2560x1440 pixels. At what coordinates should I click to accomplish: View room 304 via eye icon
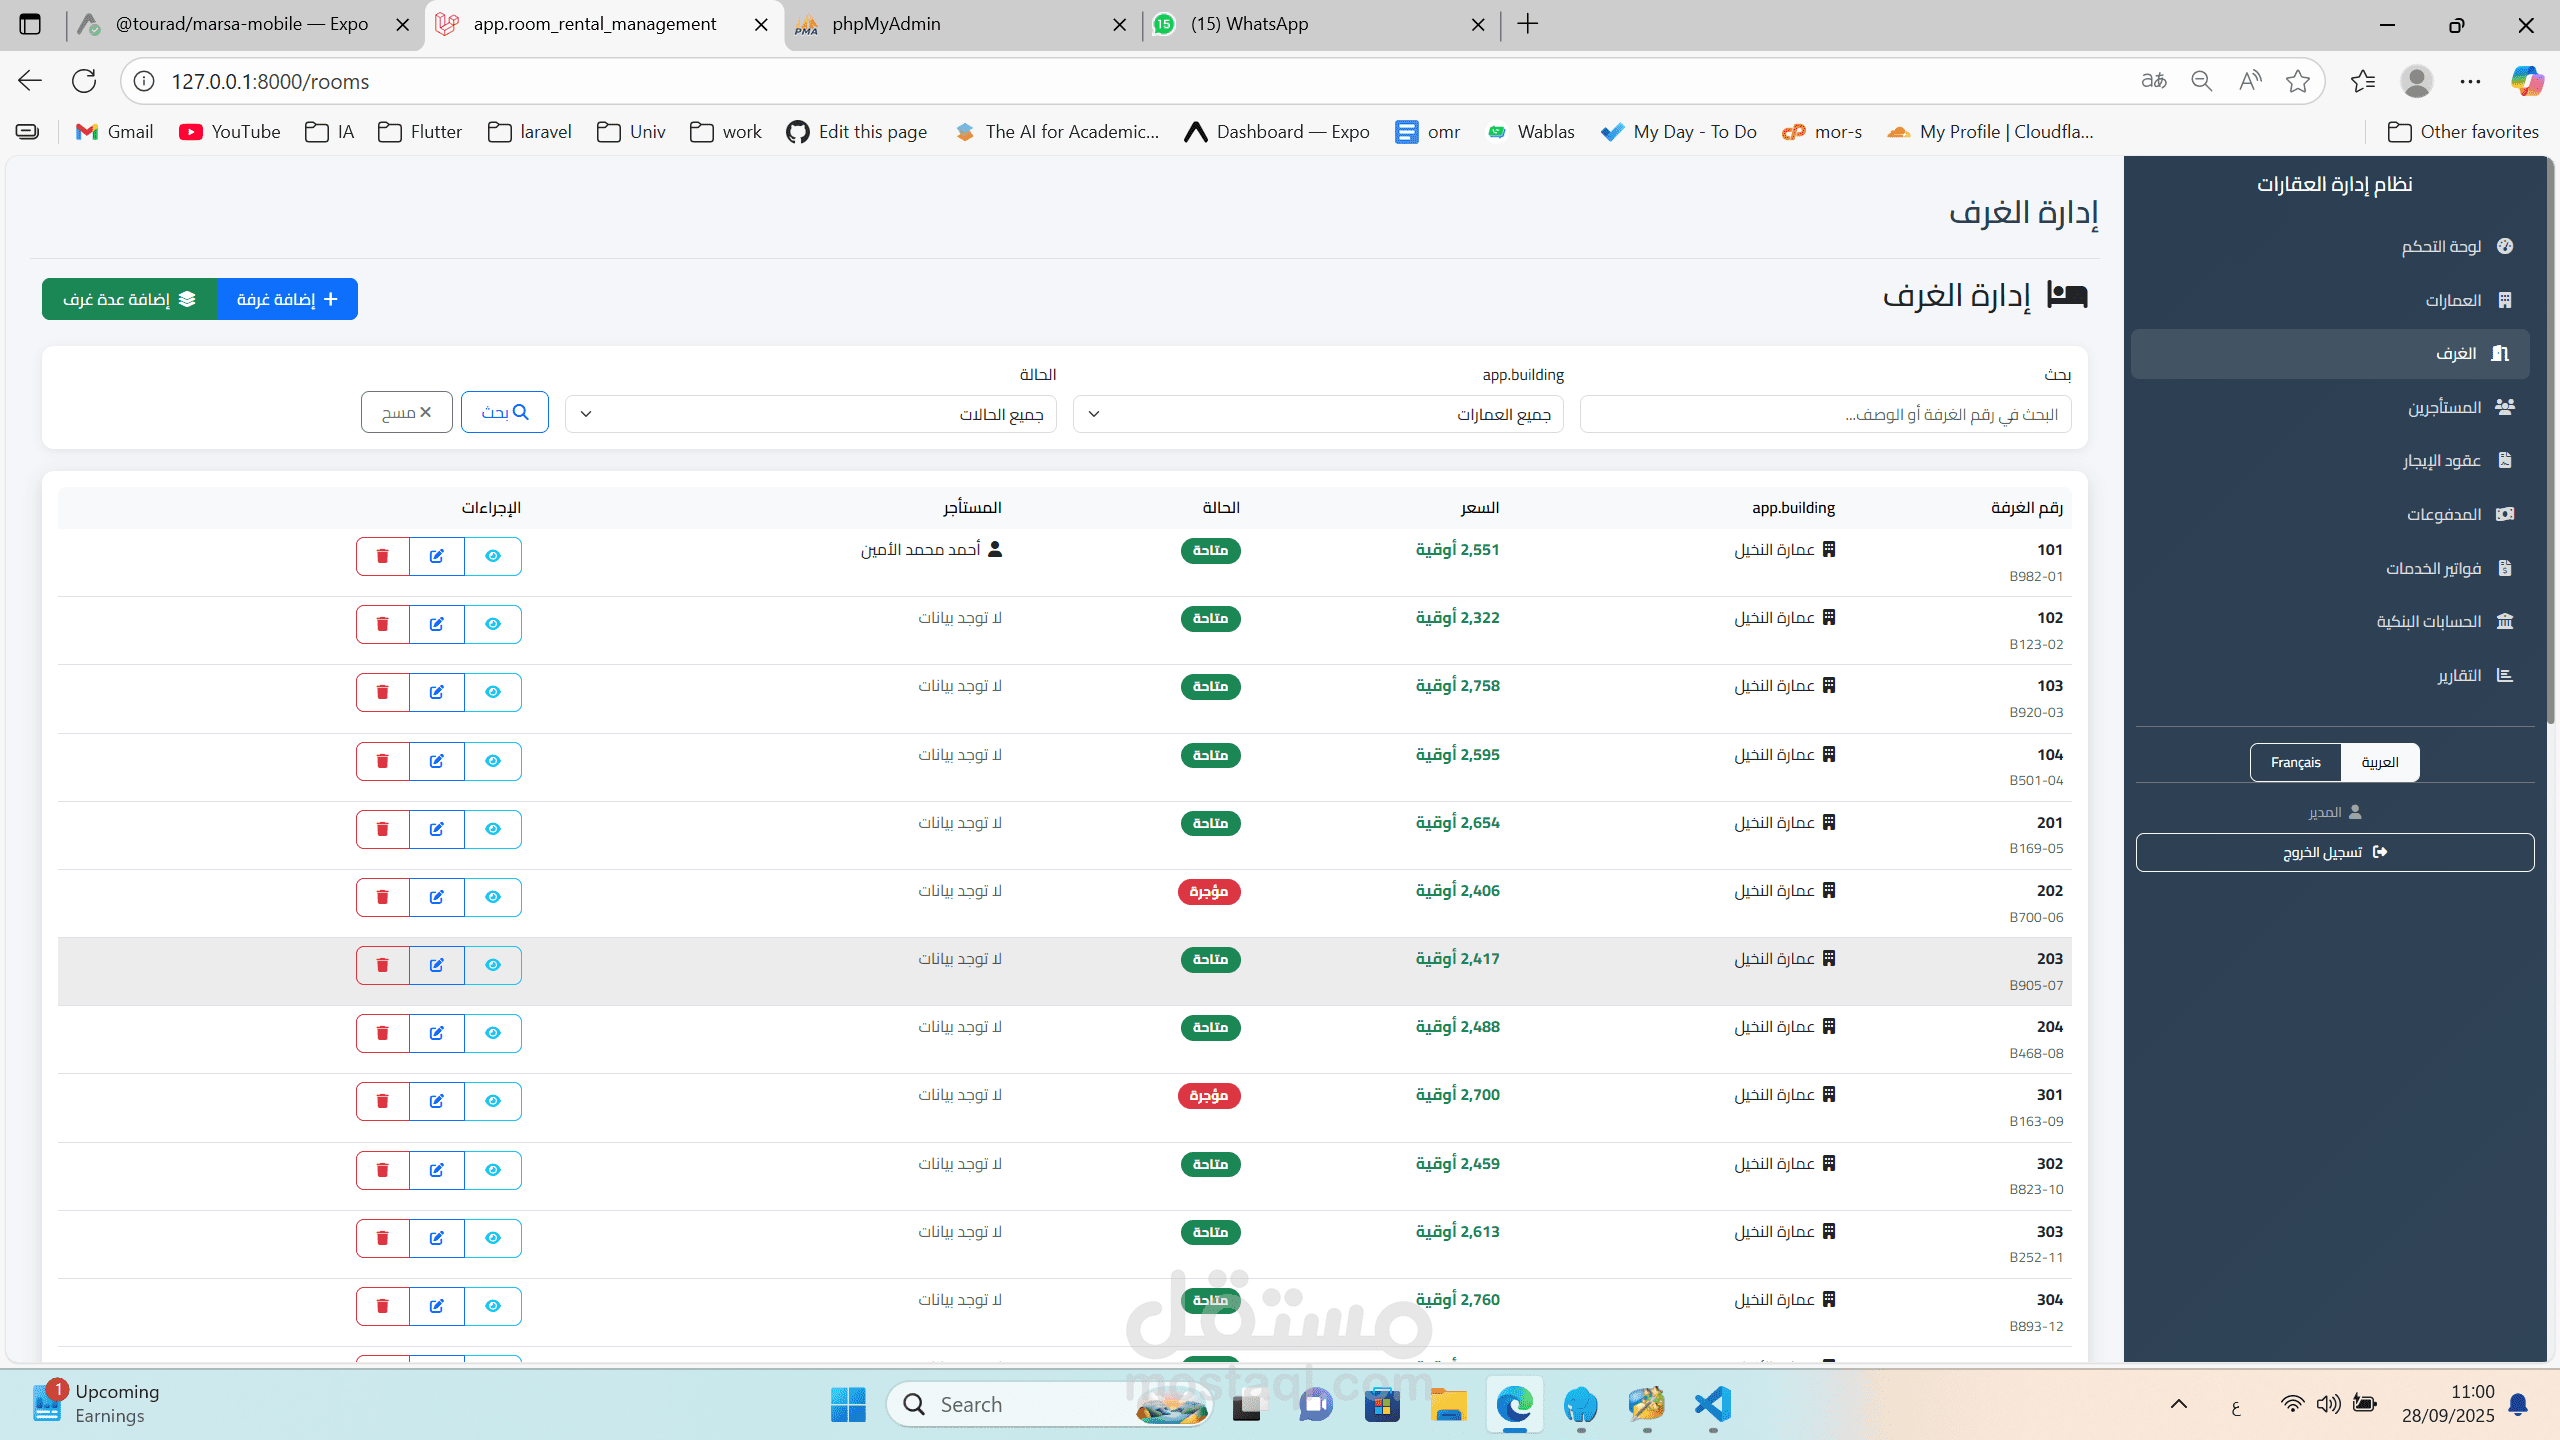pyautogui.click(x=493, y=1306)
